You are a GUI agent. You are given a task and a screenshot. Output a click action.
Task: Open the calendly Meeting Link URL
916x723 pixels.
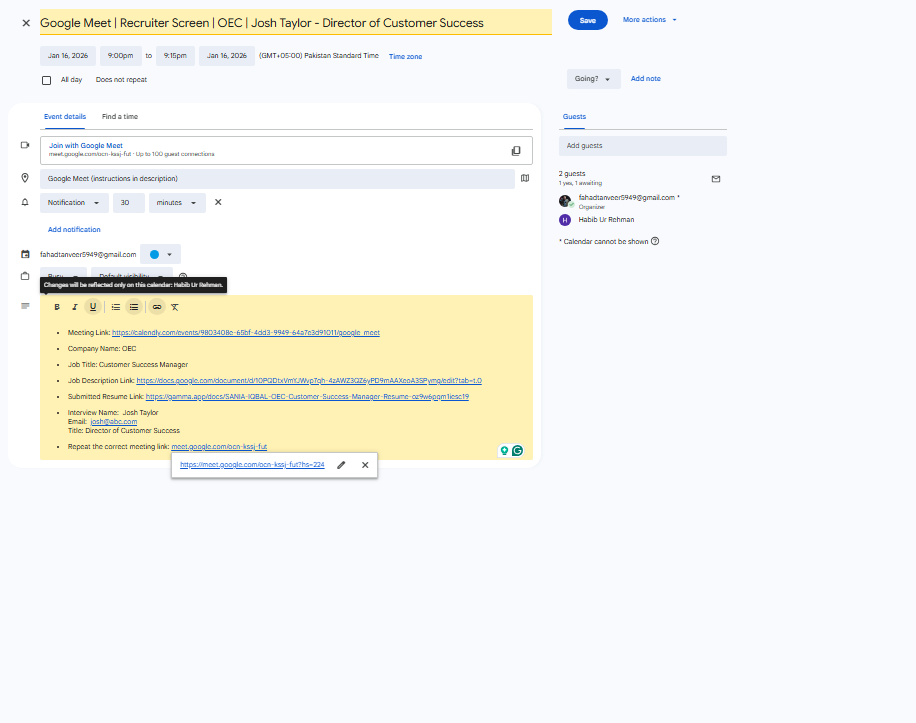coord(246,332)
